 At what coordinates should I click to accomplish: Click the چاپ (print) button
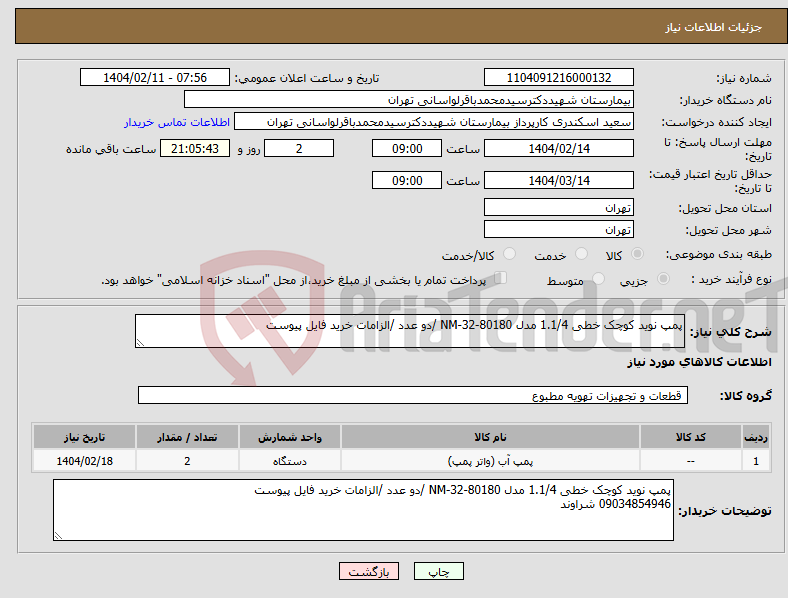pyautogui.click(x=438, y=571)
